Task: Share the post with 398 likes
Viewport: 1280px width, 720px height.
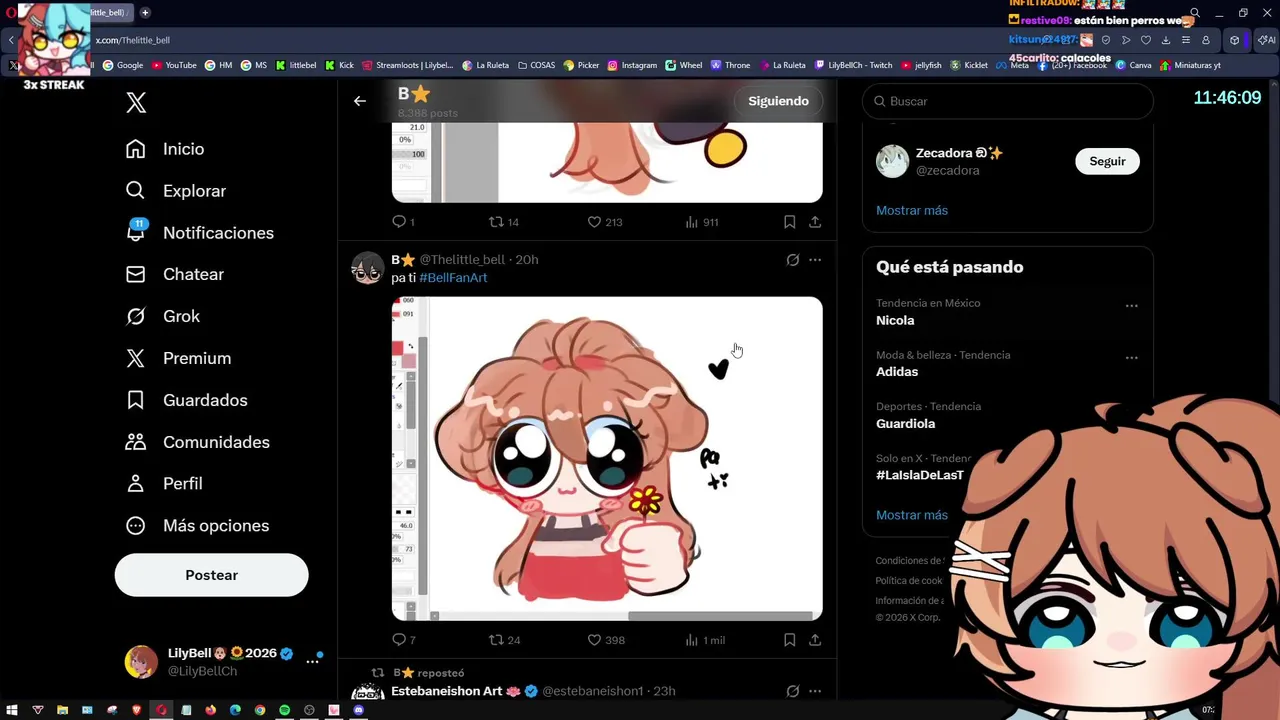Action: [815, 640]
